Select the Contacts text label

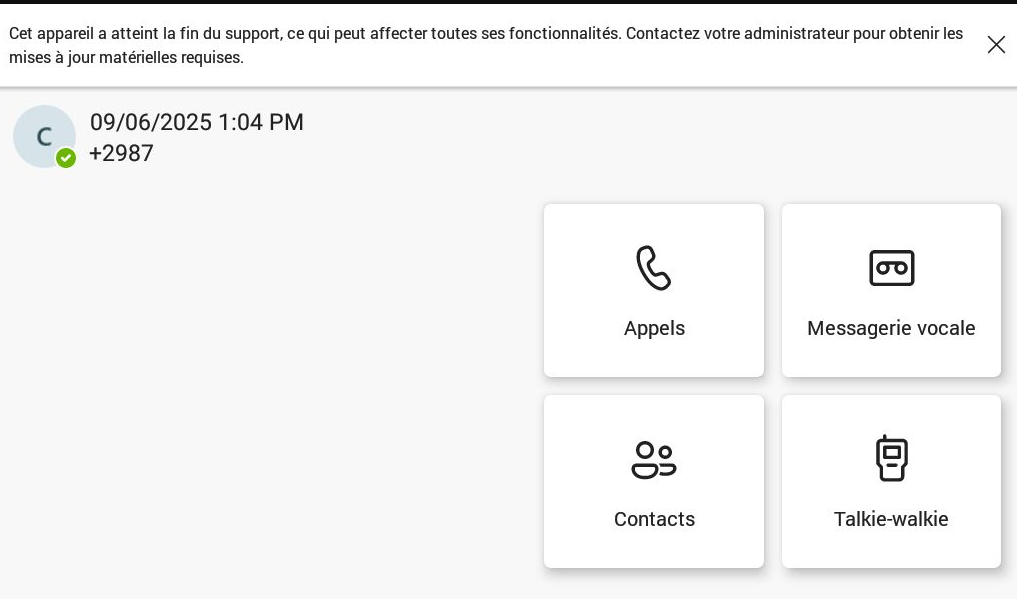coord(654,519)
